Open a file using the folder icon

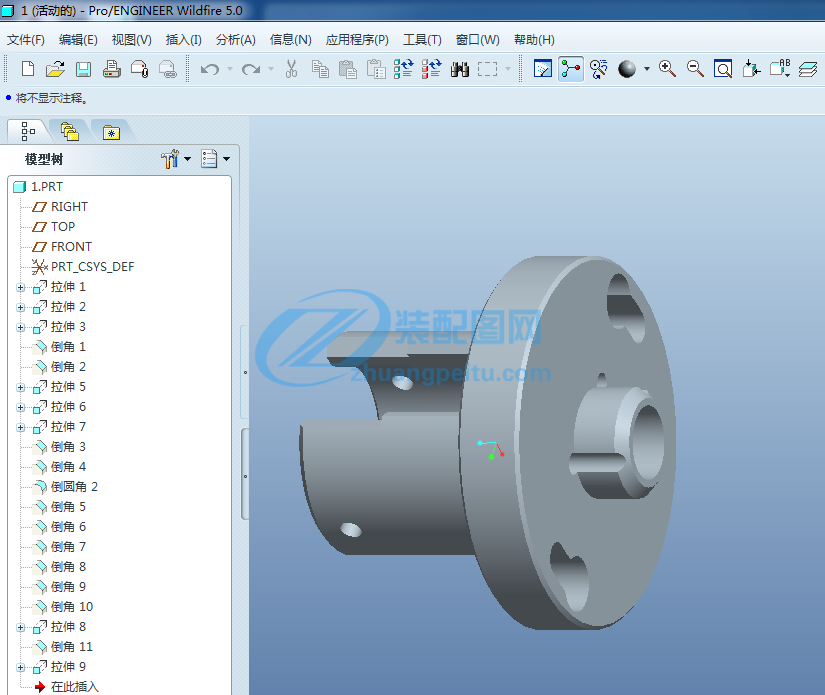(x=55, y=69)
